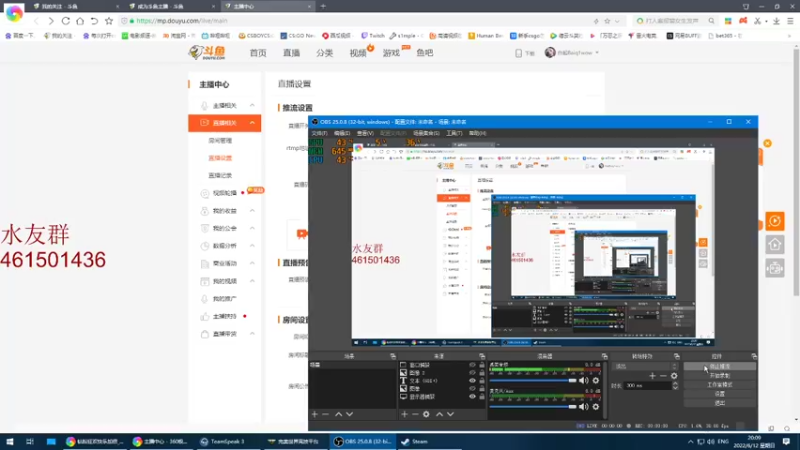Click the OBS transition duration field
Image resolution: width=800 pixels, height=450 pixels.
(x=648, y=386)
